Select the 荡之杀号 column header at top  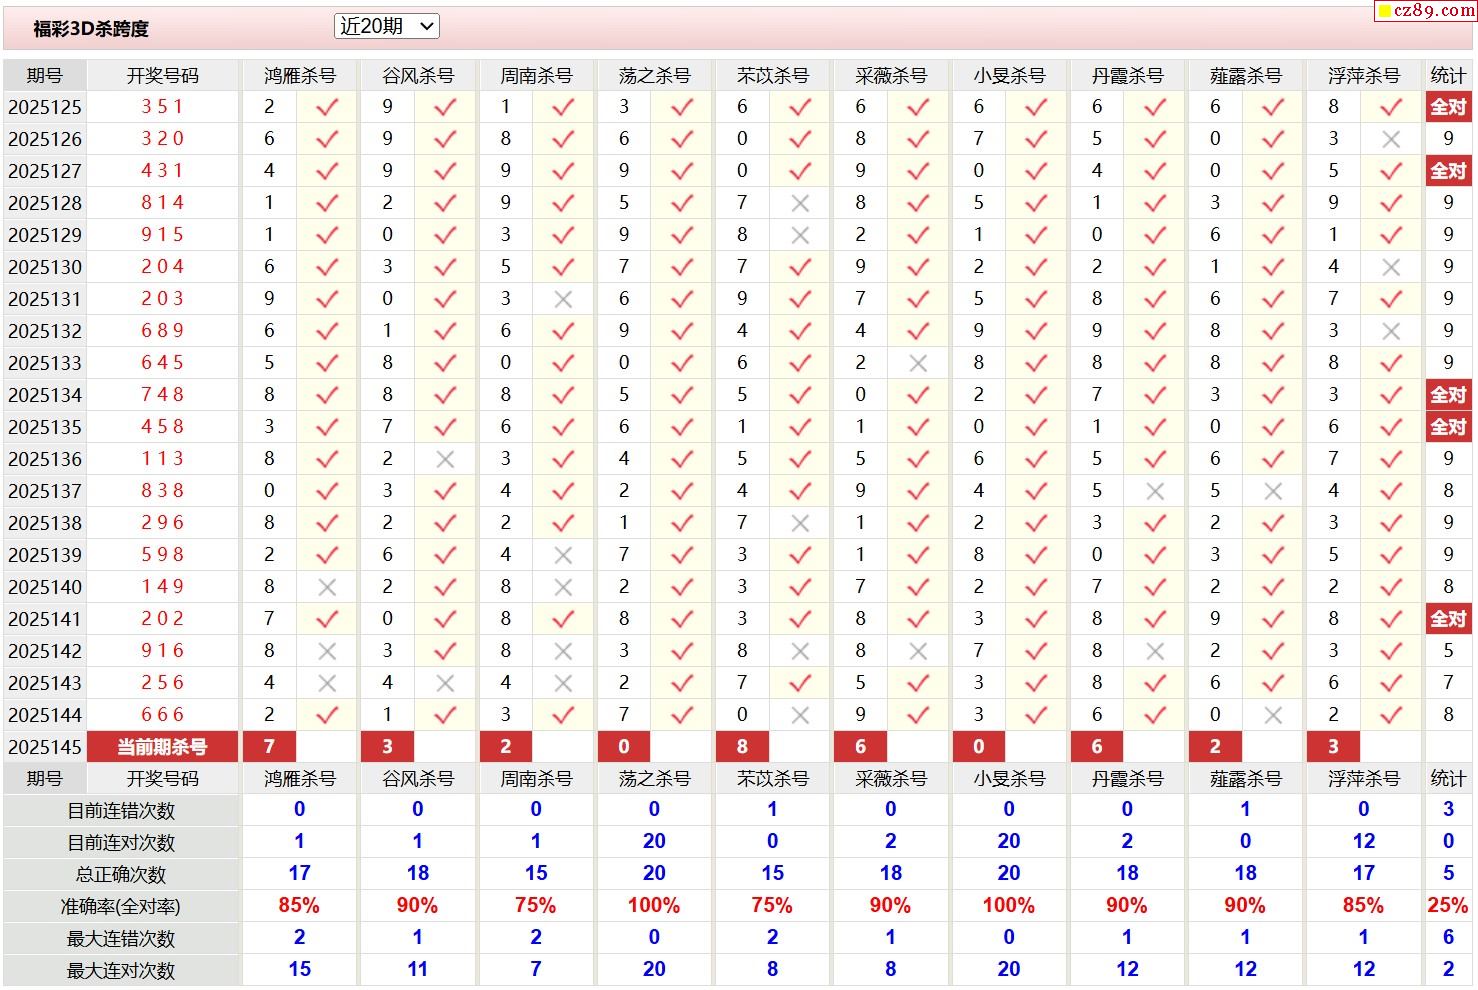654,76
